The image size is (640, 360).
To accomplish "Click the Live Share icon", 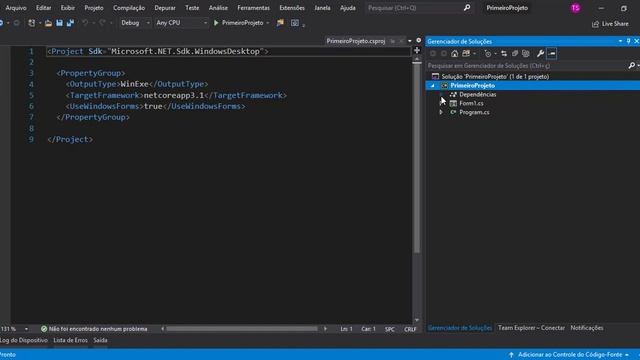I will coord(596,24).
